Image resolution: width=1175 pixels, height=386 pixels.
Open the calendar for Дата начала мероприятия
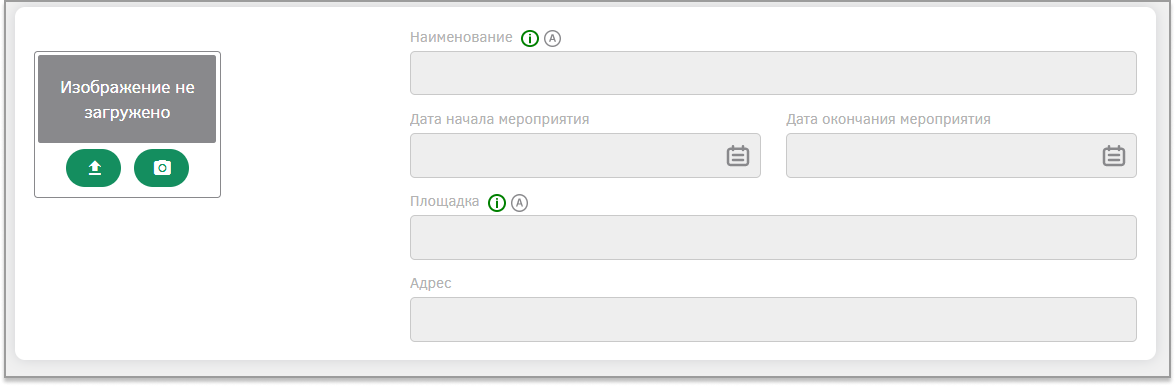tap(738, 156)
